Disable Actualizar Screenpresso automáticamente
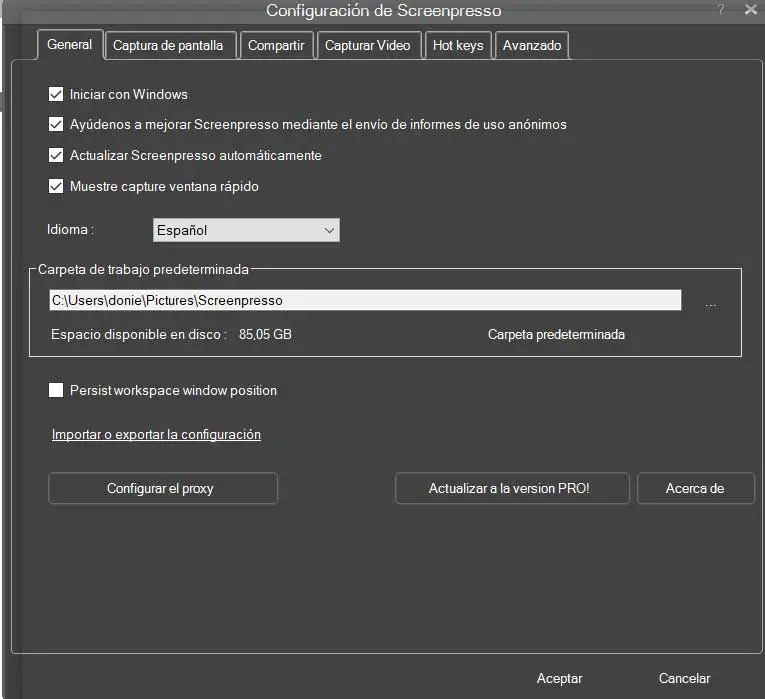The image size is (765, 699). point(56,156)
